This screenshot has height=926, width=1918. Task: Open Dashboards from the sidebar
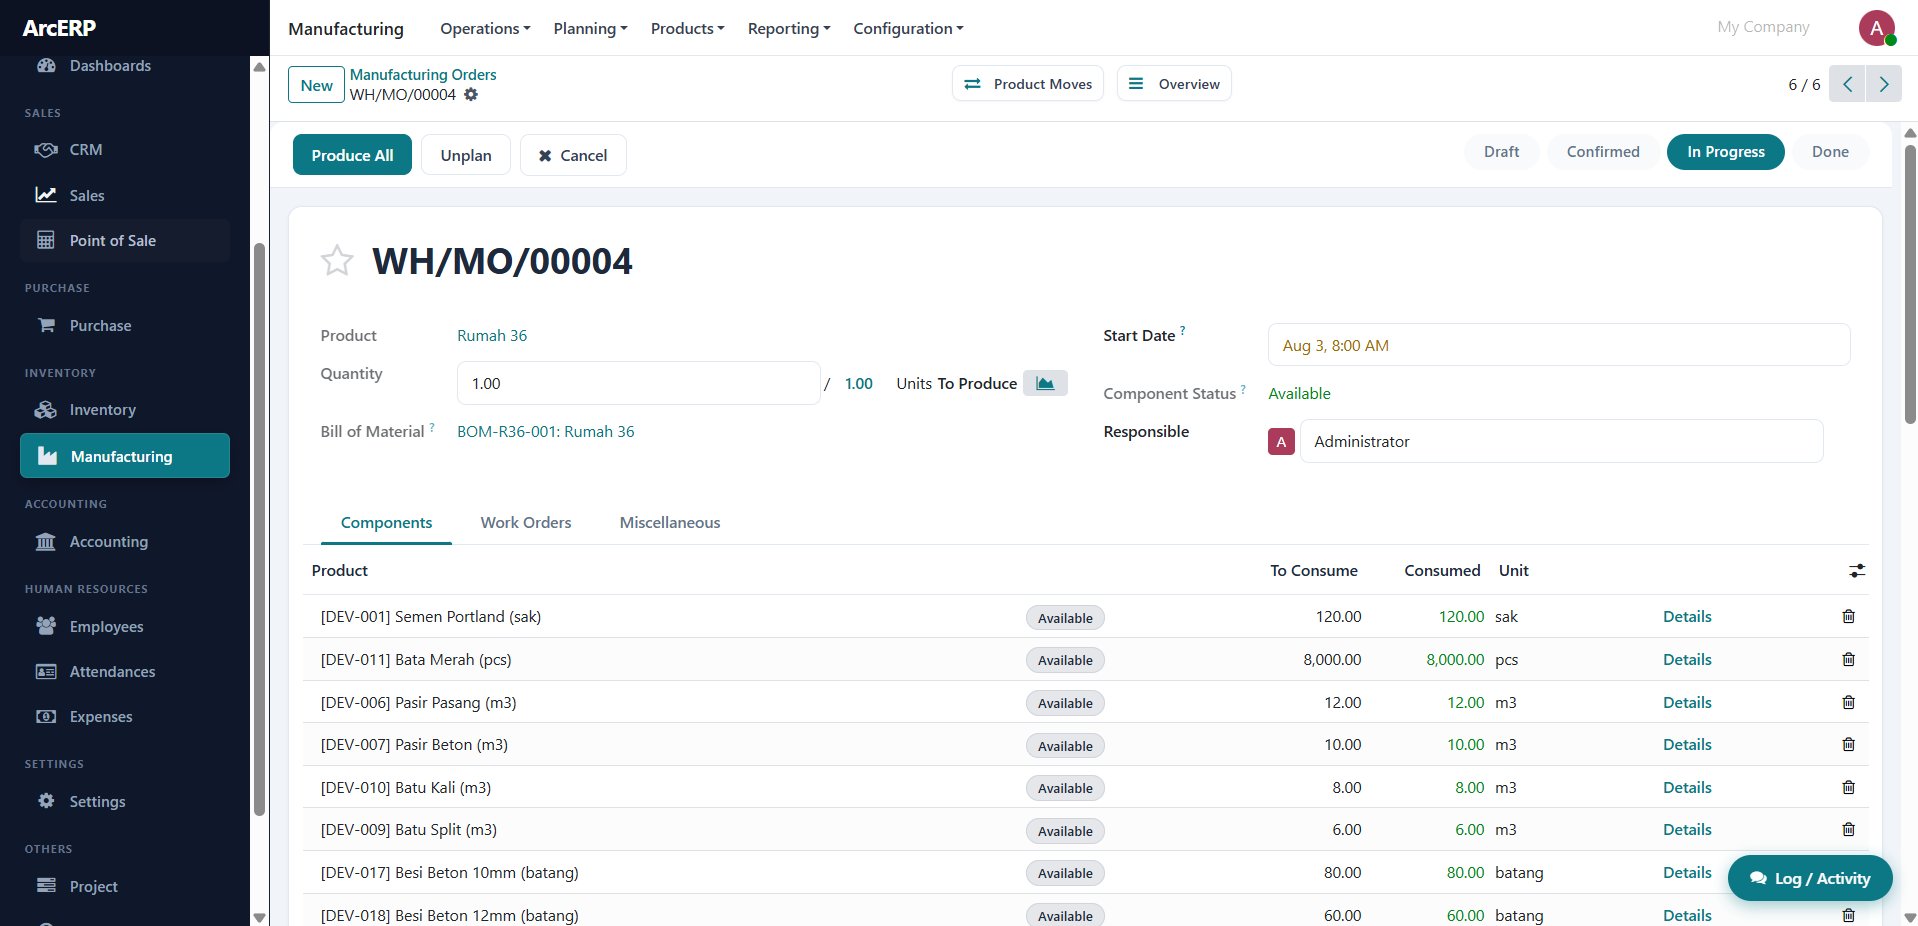(x=110, y=66)
